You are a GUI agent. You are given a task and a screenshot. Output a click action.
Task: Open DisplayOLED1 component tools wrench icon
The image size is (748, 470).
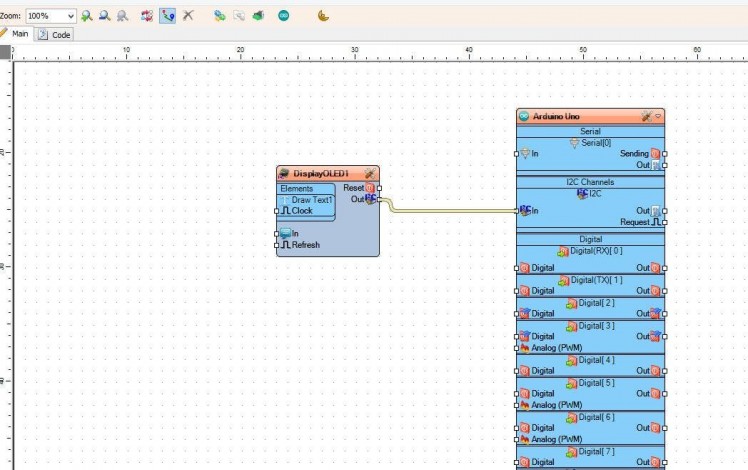[x=370, y=173]
